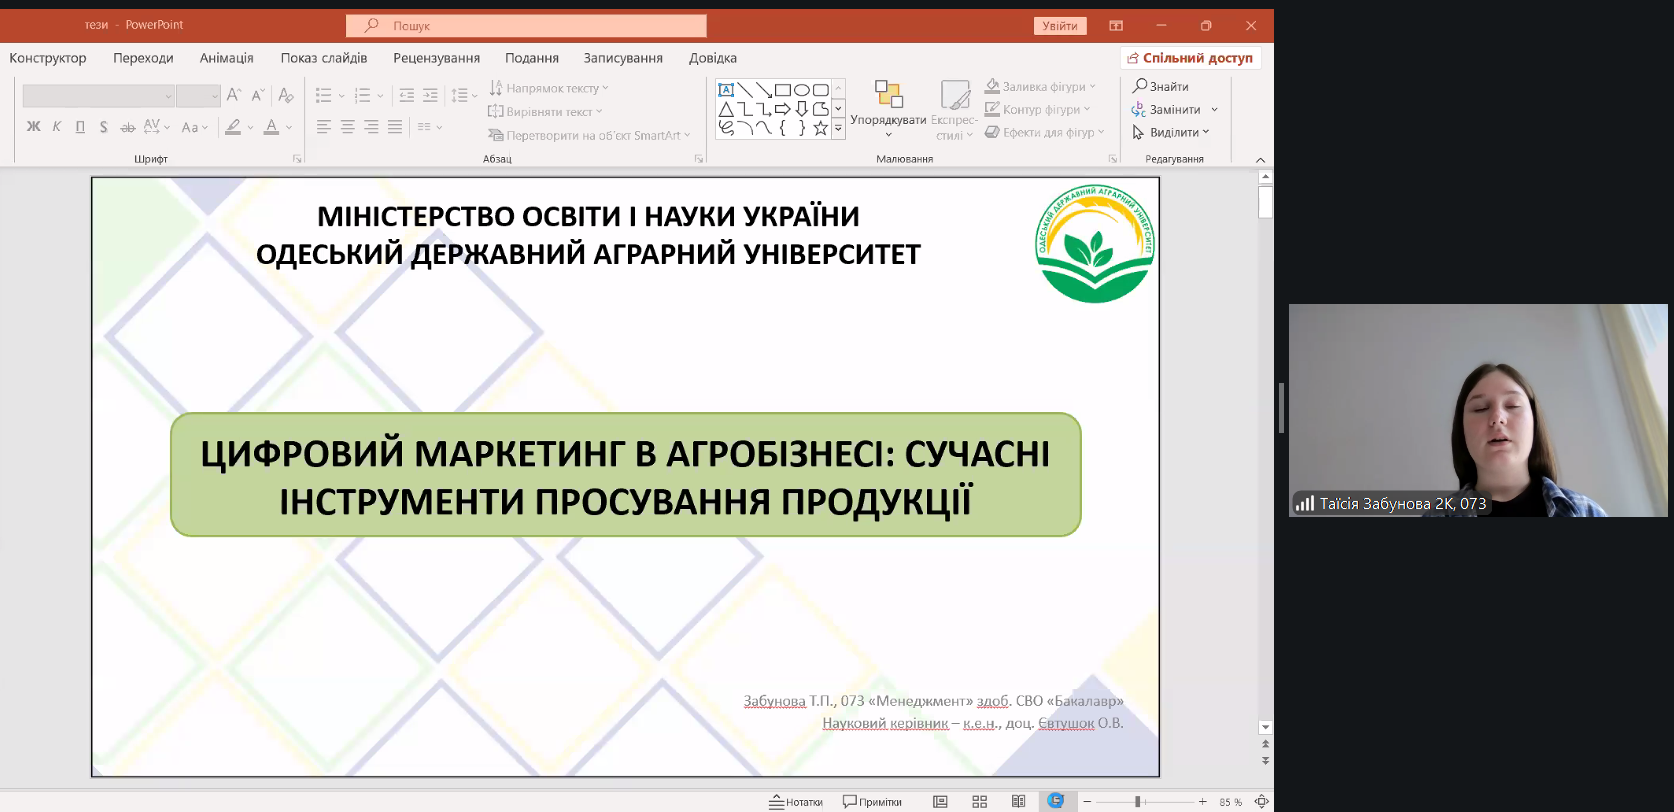Open the Replace (Замінити) dropdown arrow
Screen dimensions: 1674x812
point(1214,110)
